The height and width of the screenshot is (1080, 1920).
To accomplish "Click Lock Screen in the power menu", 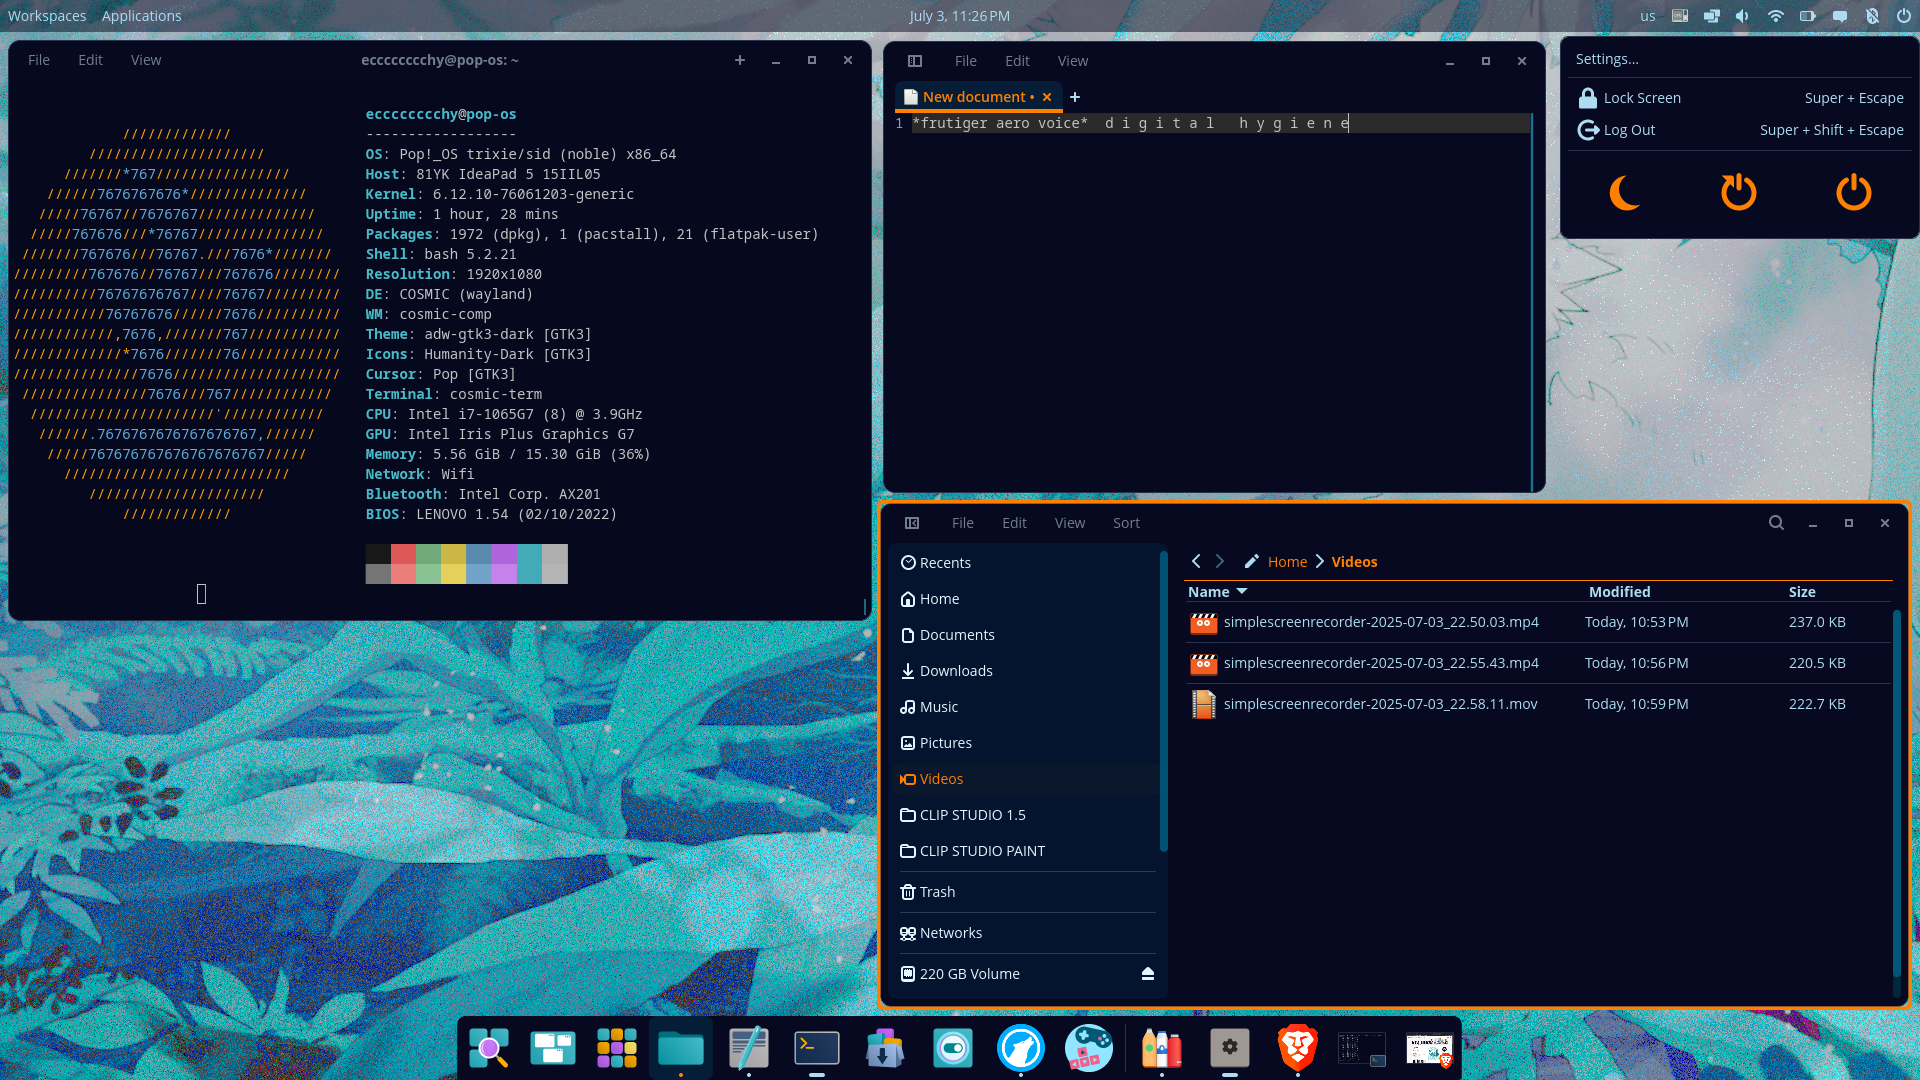I will click(x=1641, y=98).
